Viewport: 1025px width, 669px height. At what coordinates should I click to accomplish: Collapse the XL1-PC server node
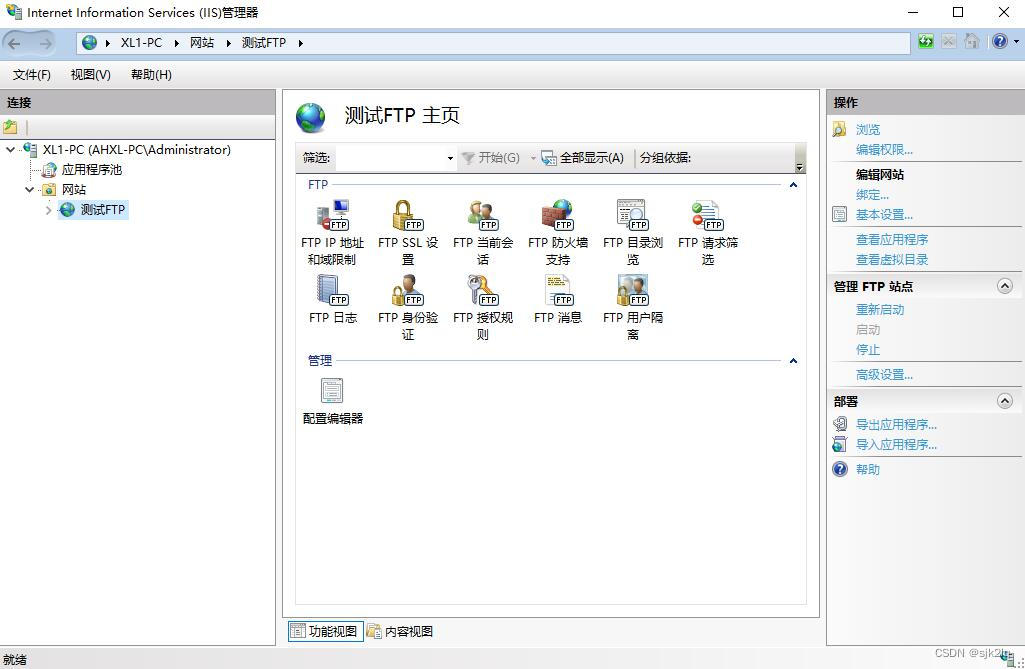10,150
